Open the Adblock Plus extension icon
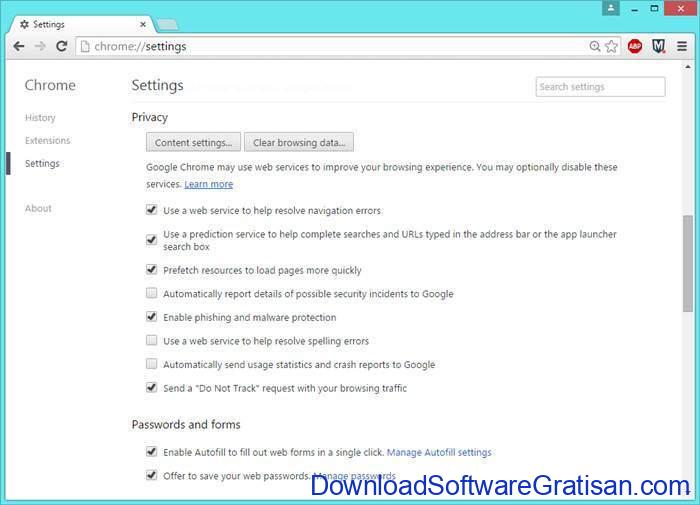The width and height of the screenshot is (700, 505). coord(635,46)
